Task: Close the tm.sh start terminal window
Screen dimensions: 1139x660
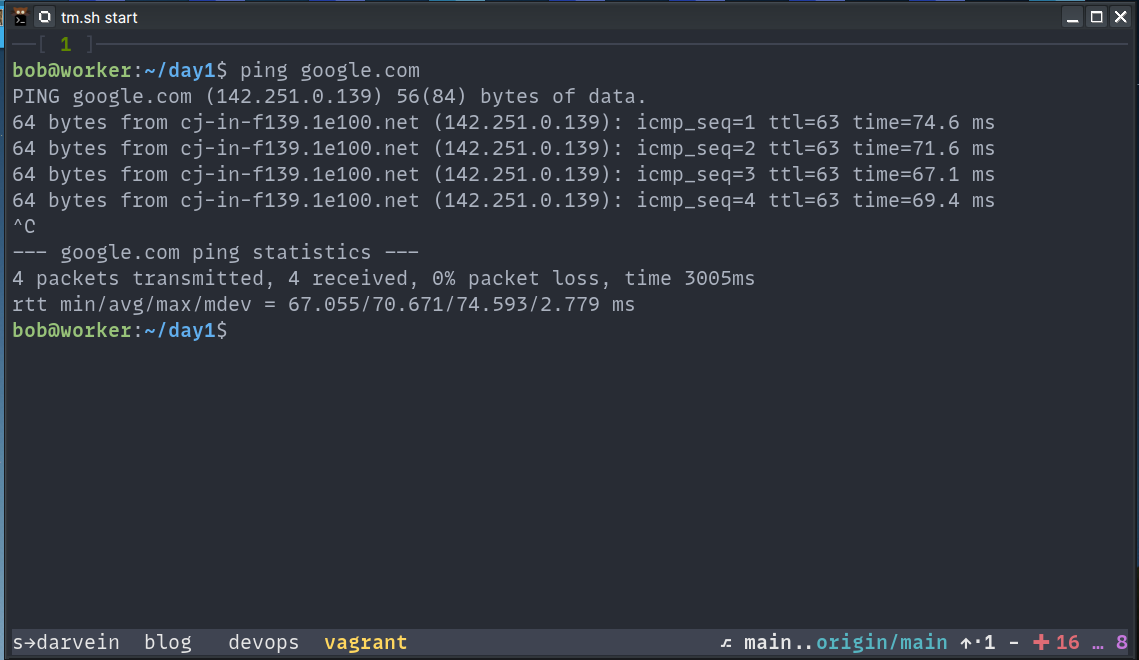Action: click(1121, 17)
